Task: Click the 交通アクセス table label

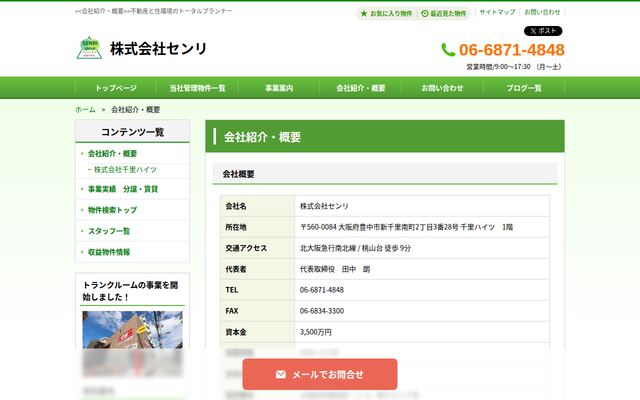Action: click(x=246, y=248)
